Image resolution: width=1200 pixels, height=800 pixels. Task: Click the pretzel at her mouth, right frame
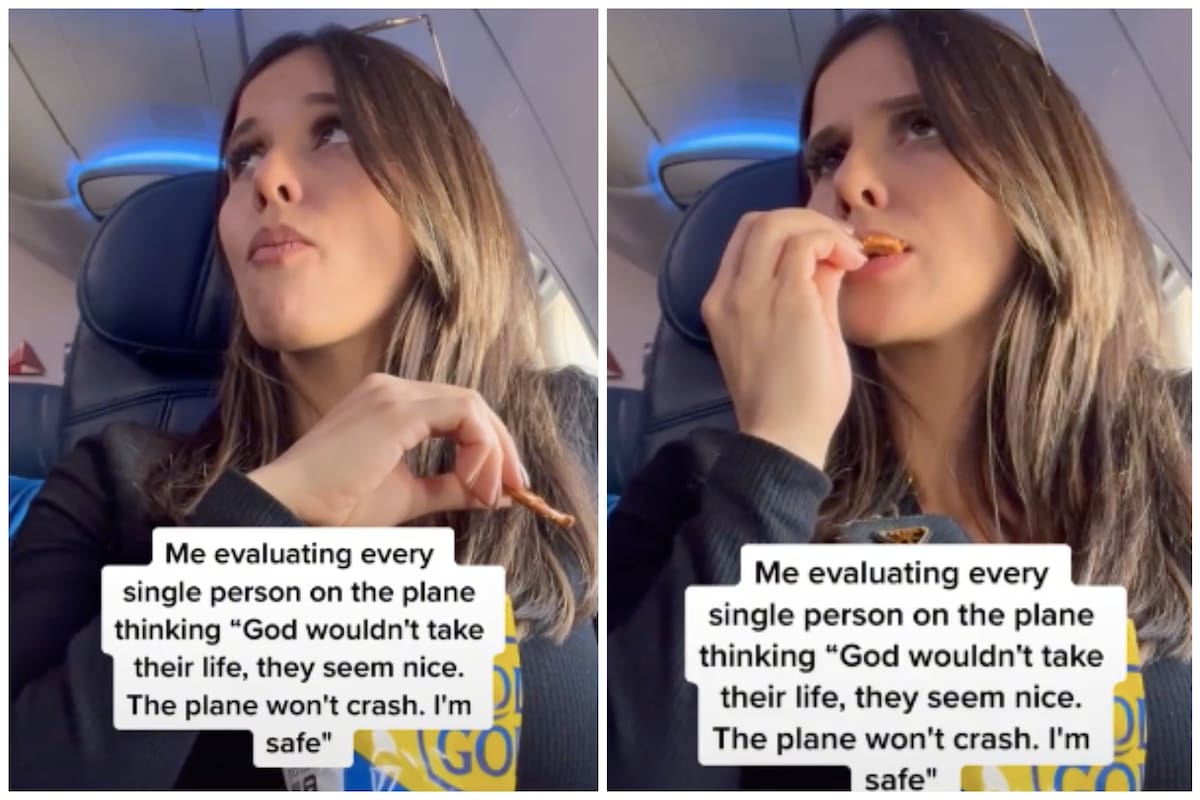pyautogui.click(x=883, y=244)
